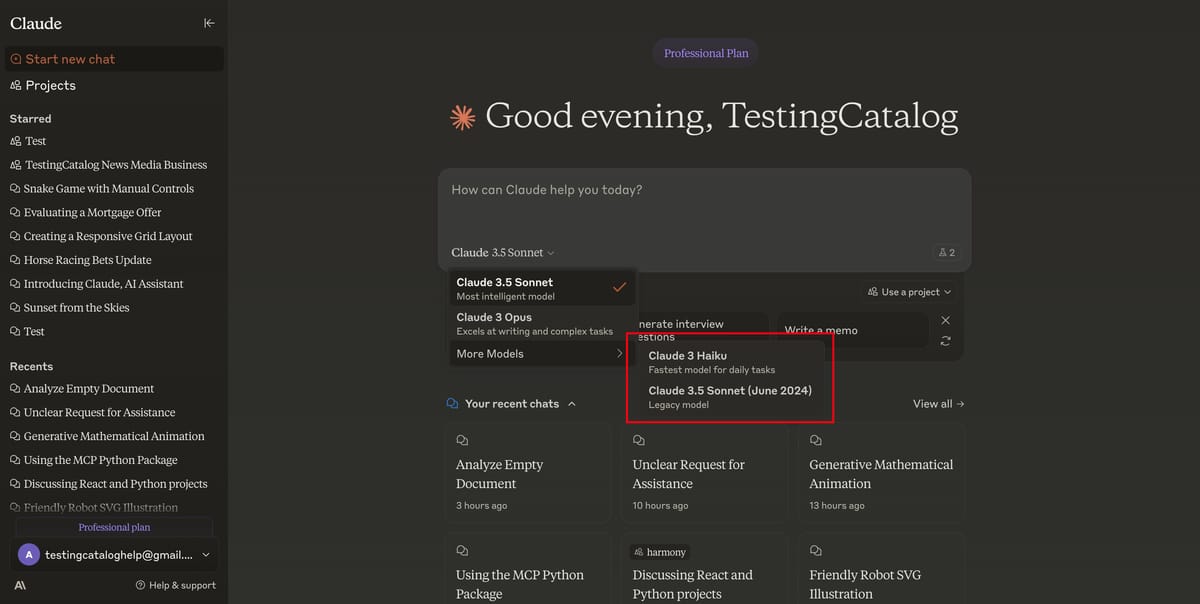
Task: Click the View all recent chats link
Action: [937, 403]
